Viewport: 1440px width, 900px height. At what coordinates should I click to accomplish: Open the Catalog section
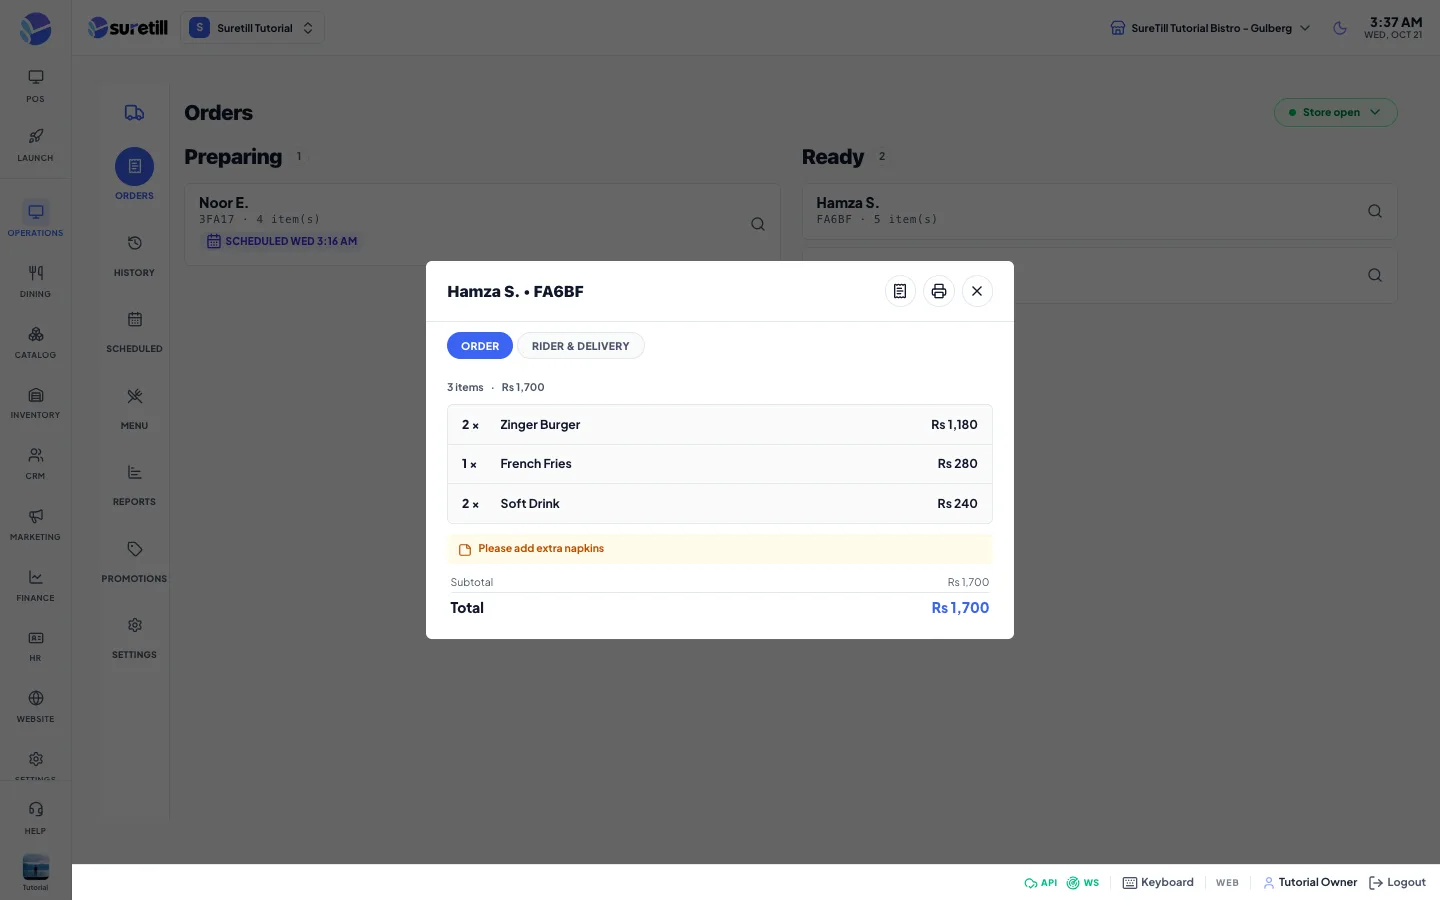(35, 342)
